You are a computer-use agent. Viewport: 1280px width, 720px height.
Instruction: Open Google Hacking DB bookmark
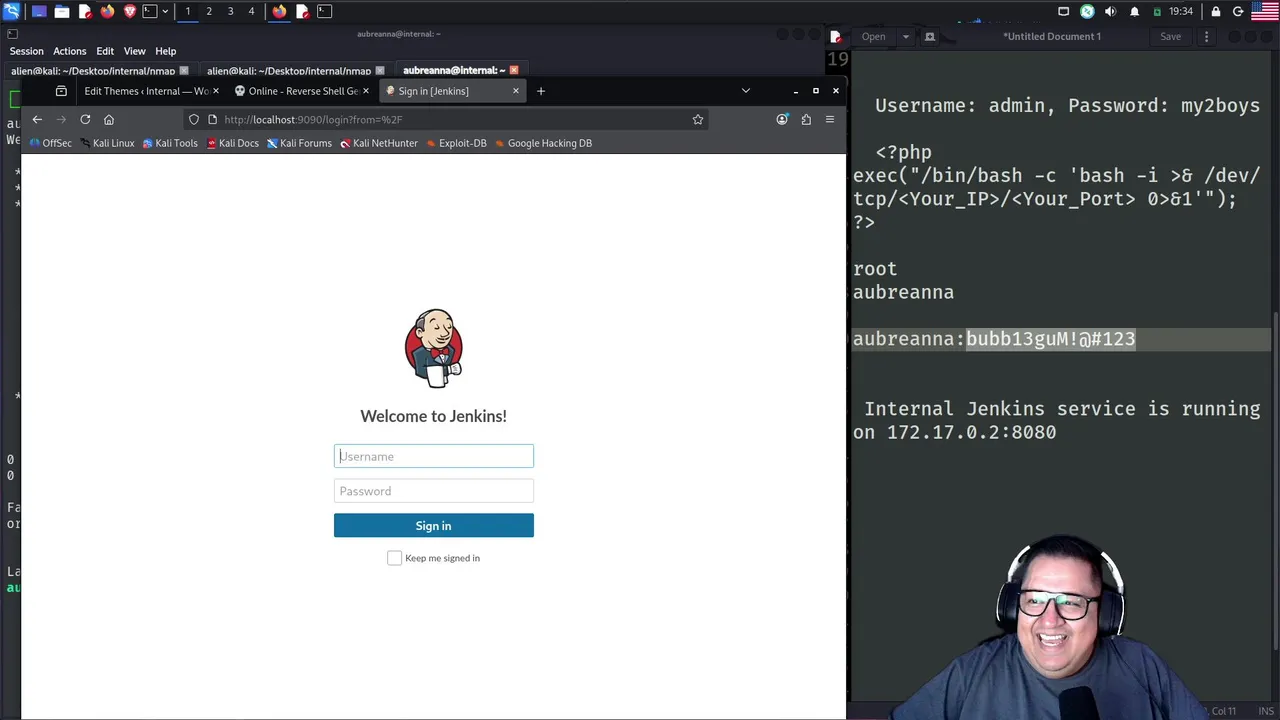(x=543, y=143)
